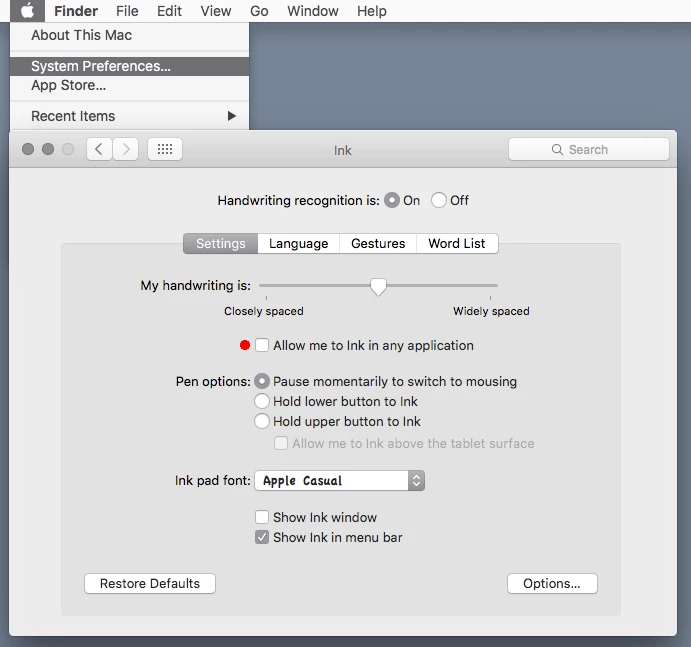Screen dimensions: 691x647
Task: Click the Widely spaced label
Action: coord(491,311)
